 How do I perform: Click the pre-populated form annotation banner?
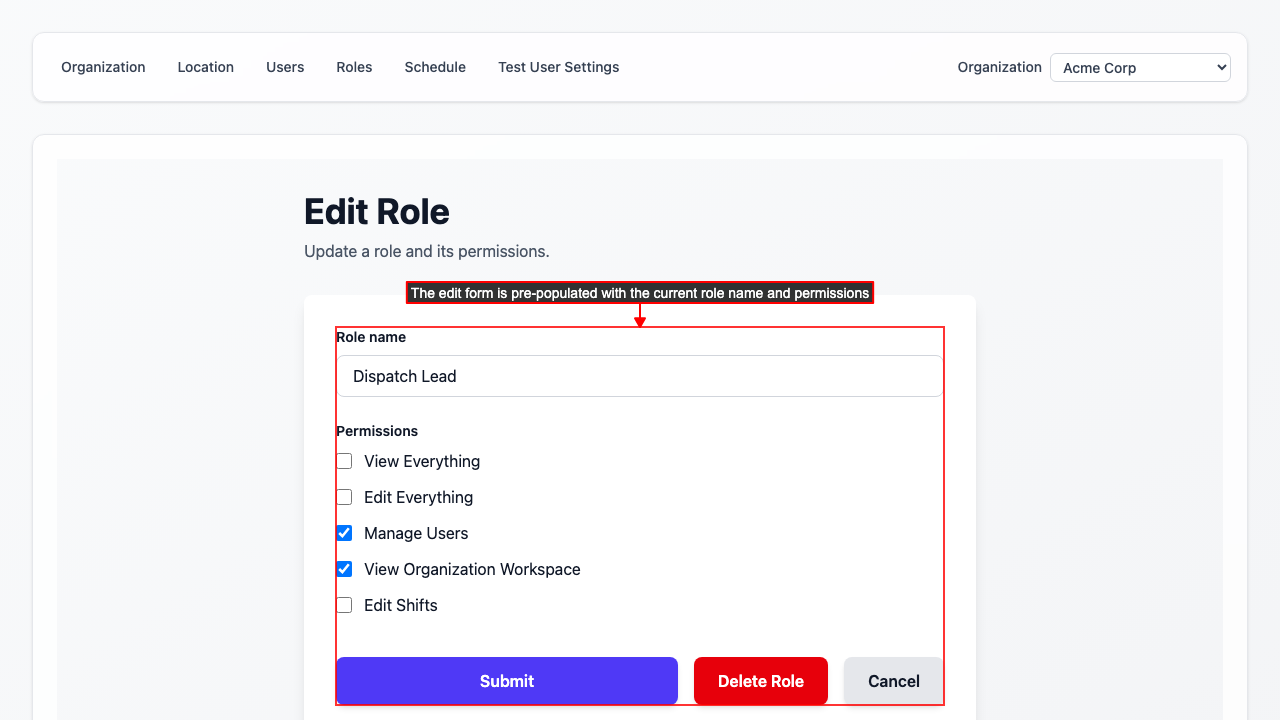(639, 293)
